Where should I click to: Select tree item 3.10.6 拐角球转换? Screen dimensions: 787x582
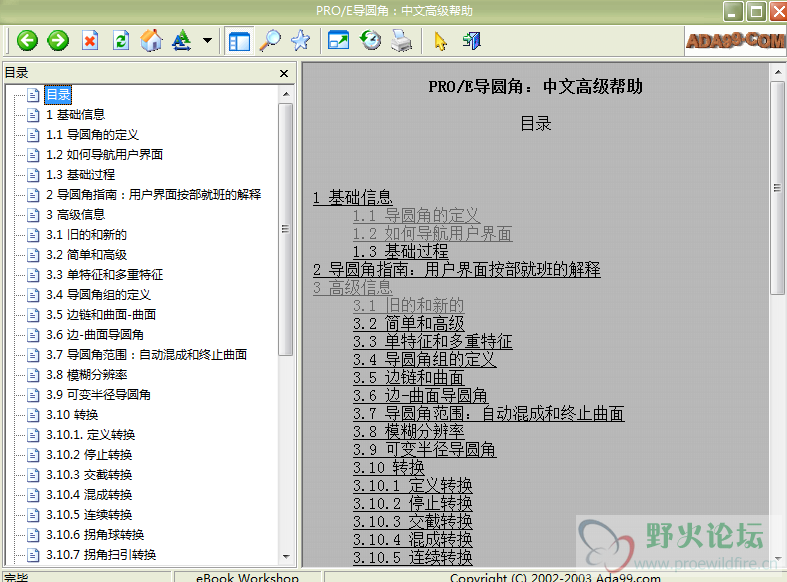click(x=95, y=535)
